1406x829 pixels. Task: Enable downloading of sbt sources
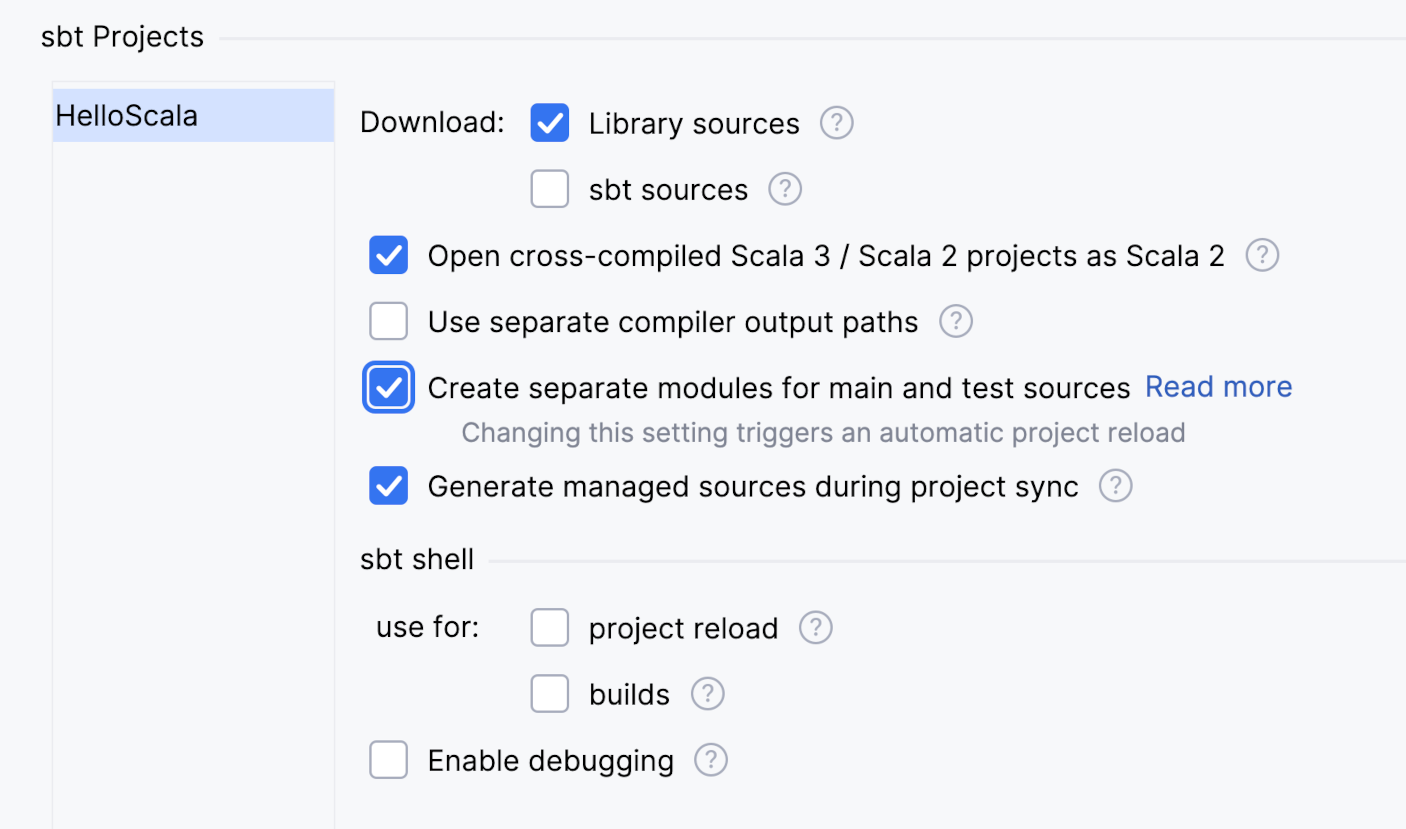tap(550, 189)
